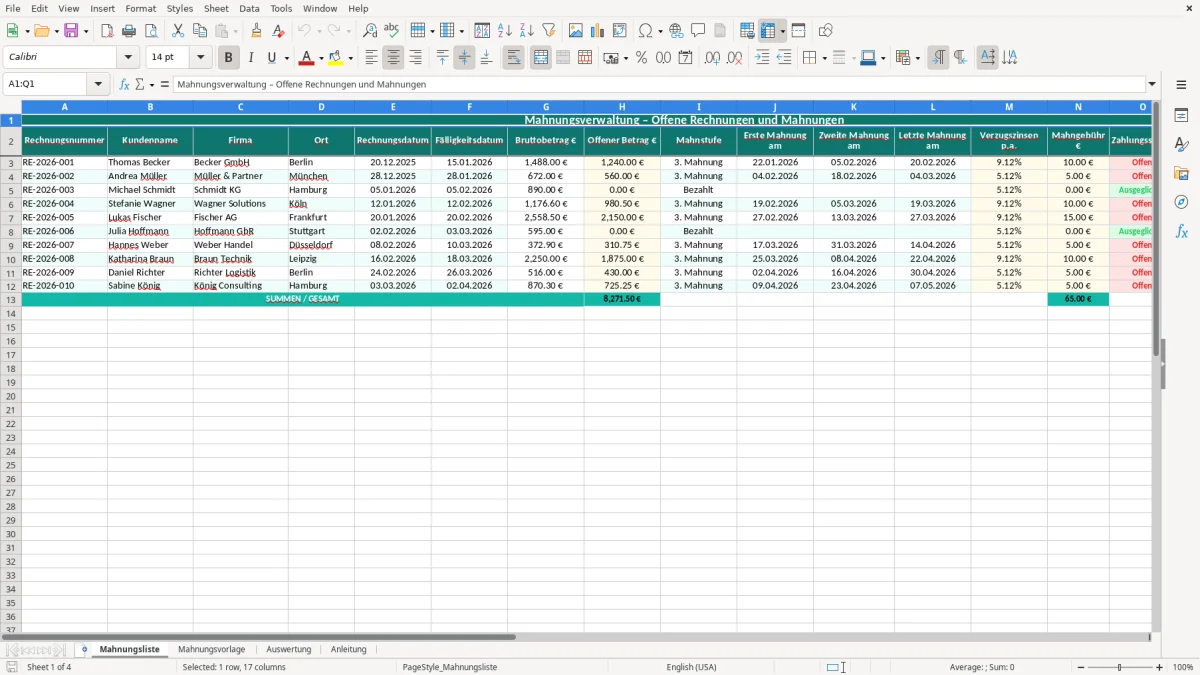The image size is (1200, 675).
Task: Insert a comment
Action: click(x=698, y=31)
